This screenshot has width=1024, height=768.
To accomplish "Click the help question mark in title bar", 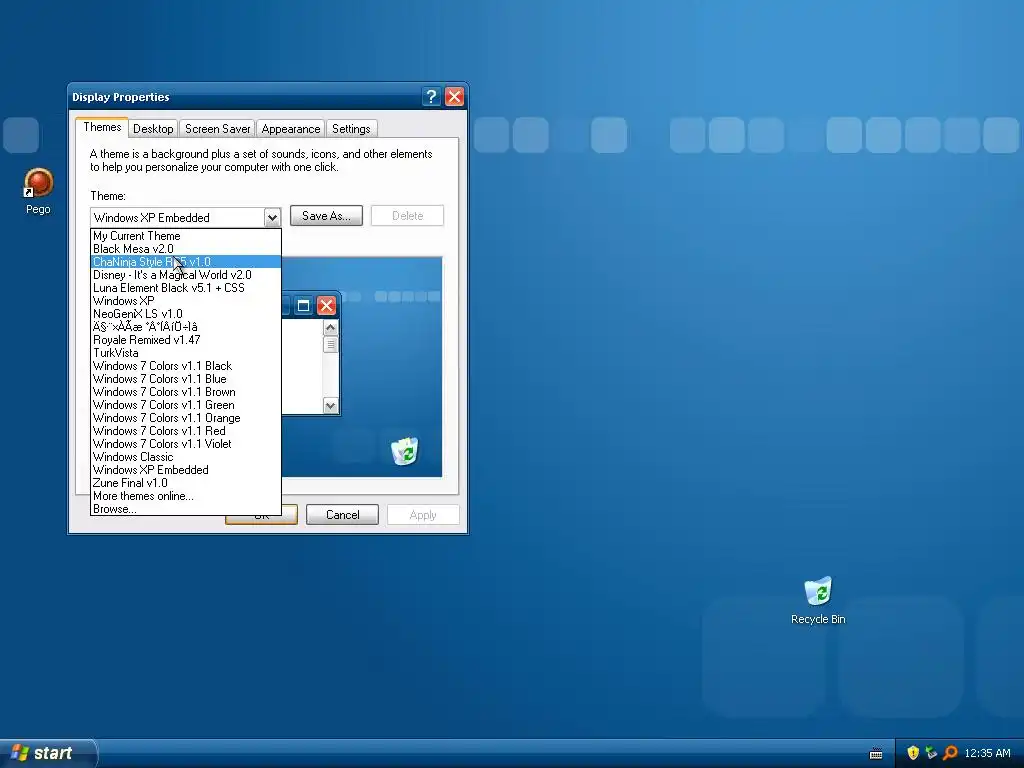I will (x=431, y=97).
